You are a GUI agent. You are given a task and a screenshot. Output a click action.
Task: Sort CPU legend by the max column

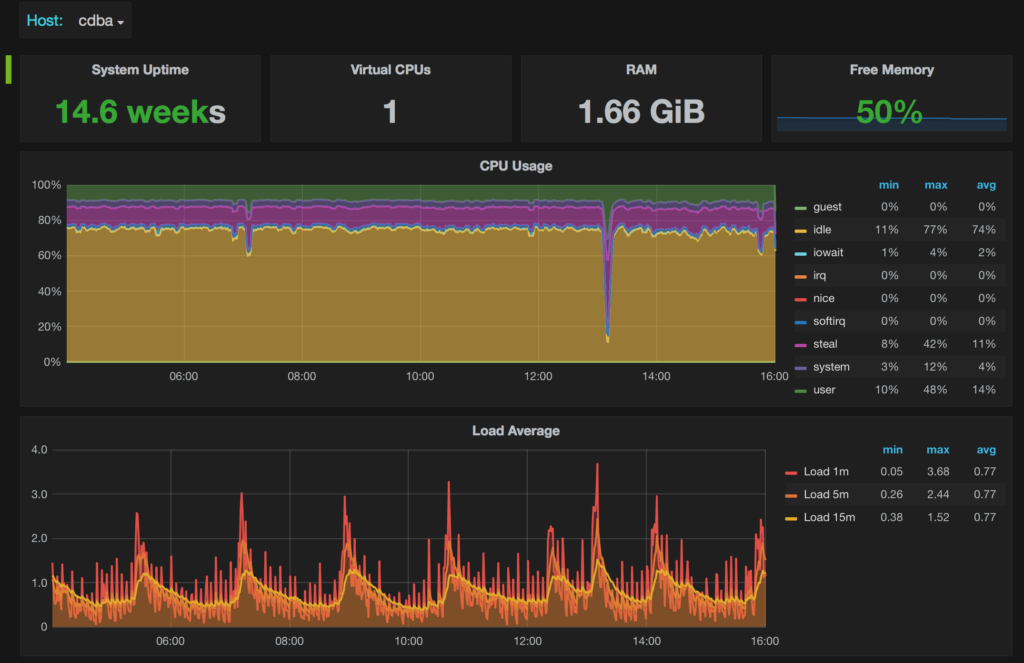point(936,184)
